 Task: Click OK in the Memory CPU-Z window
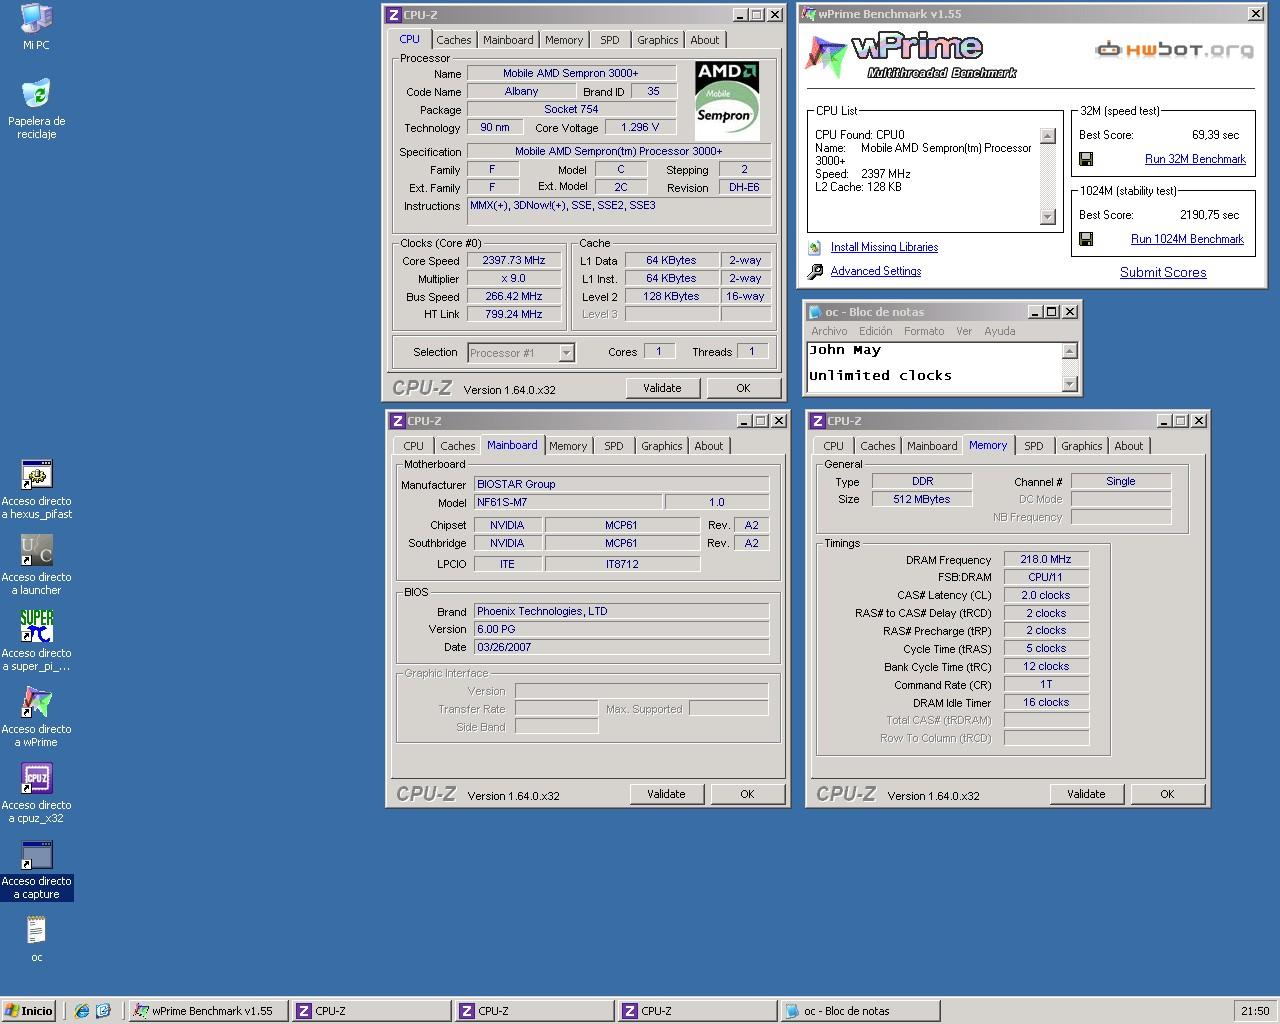click(x=1167, y=794)
